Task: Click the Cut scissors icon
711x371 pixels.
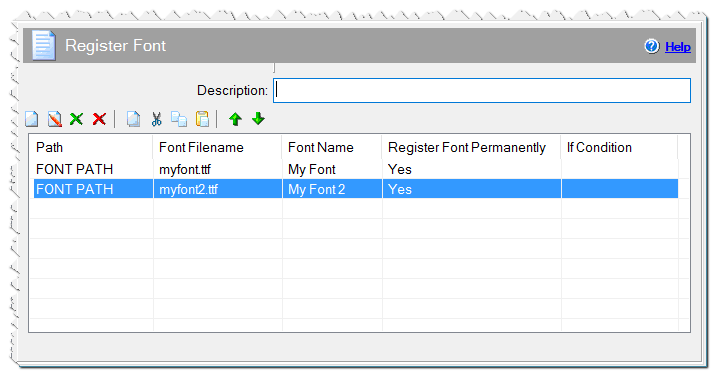Action: [x=156, y=119]
